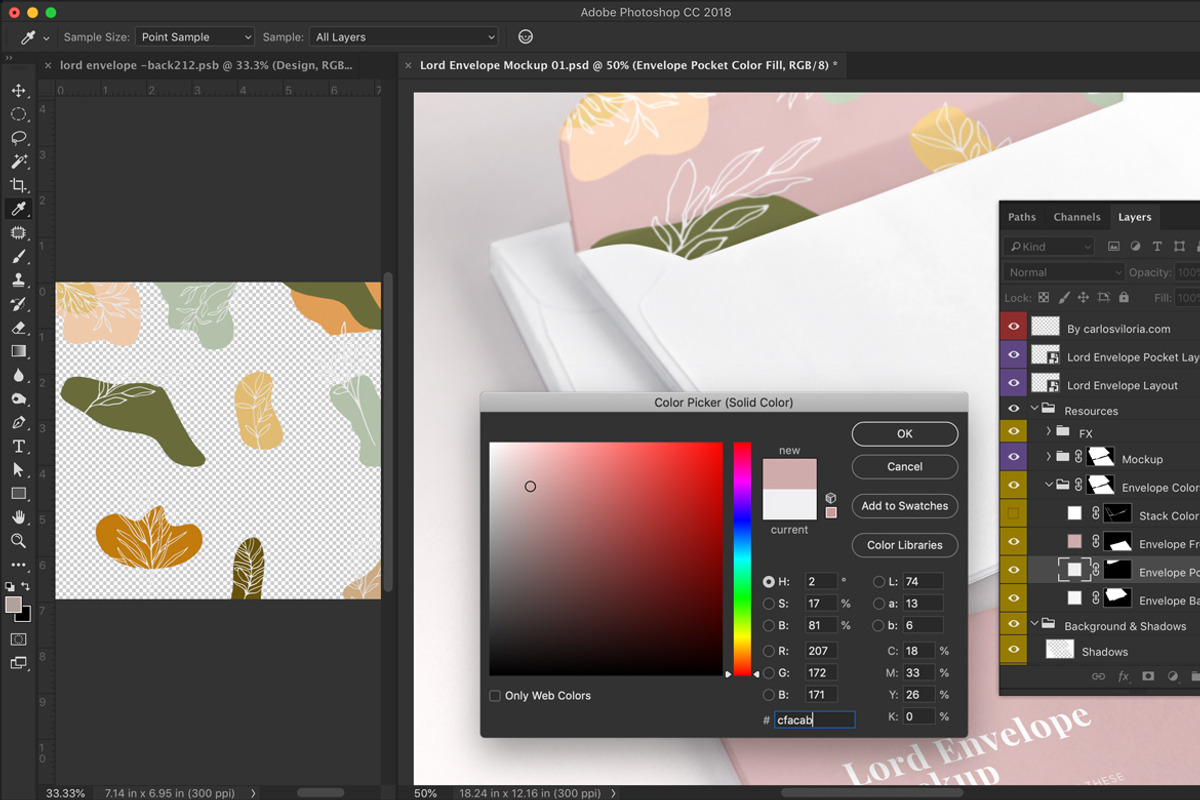
Task: Click the rainbow hue slider strip
Action: [742, 559]
